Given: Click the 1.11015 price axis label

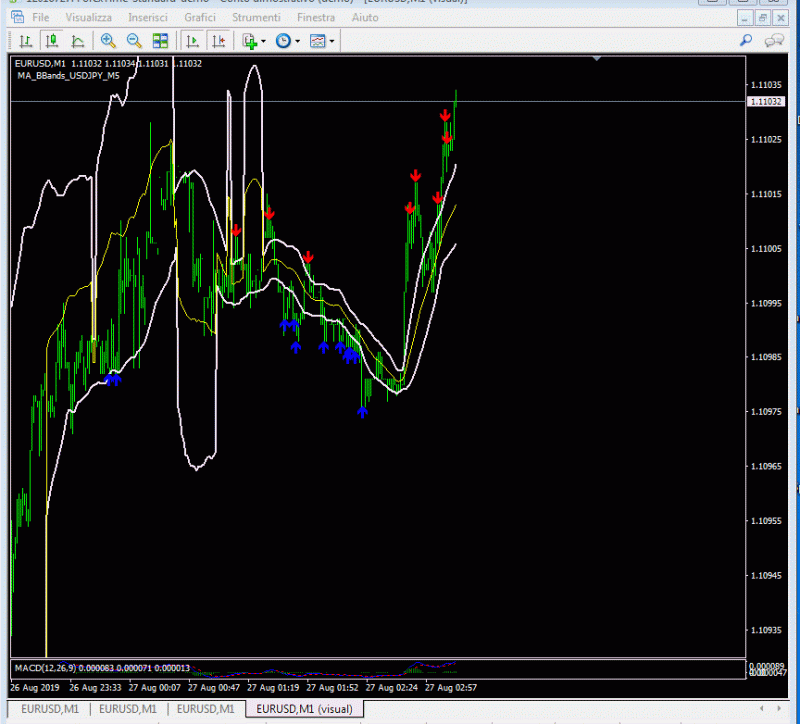Looking at the screenshot, I should (766, 194).
